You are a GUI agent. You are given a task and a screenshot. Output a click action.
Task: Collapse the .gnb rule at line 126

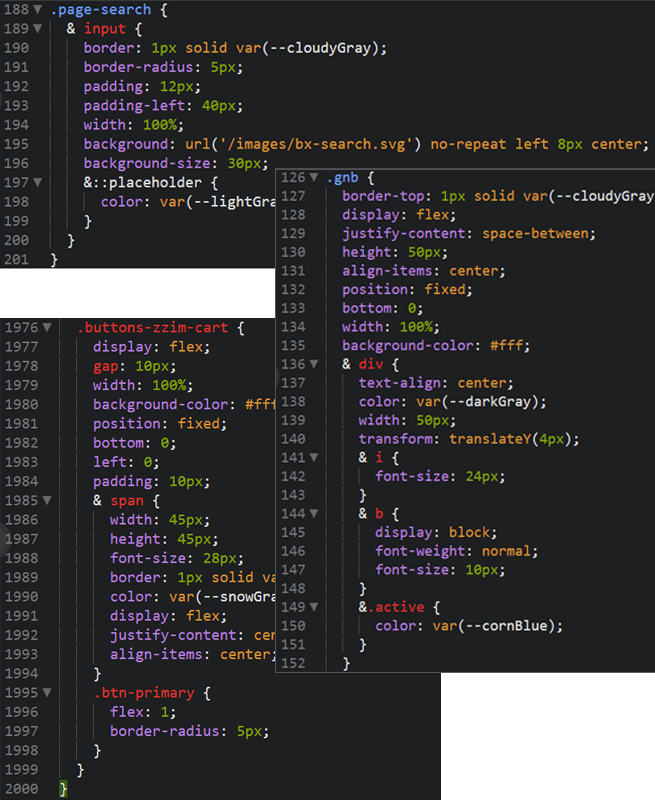coord(314,178)
